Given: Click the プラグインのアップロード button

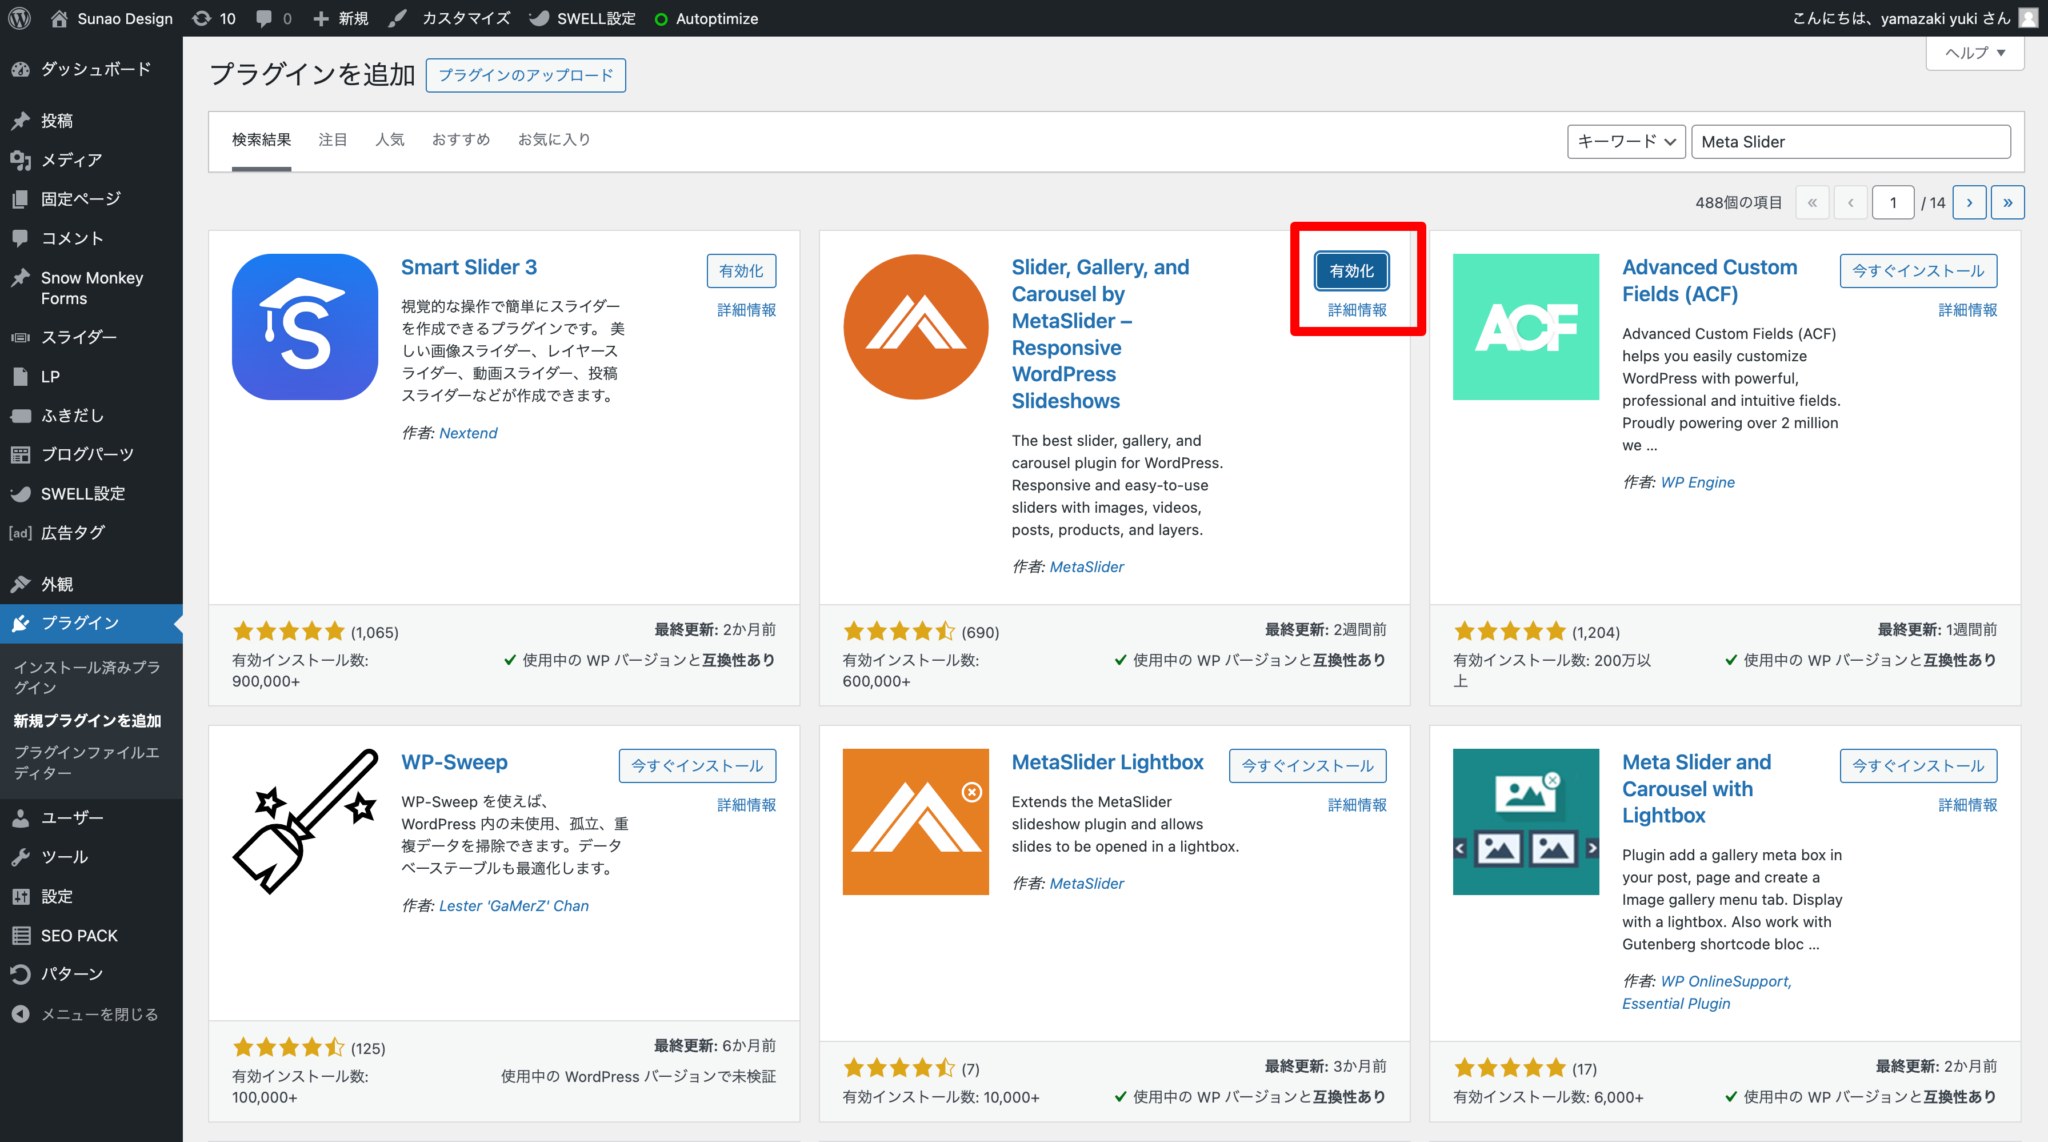Looking at the screenshot, I should pos(525,75).
